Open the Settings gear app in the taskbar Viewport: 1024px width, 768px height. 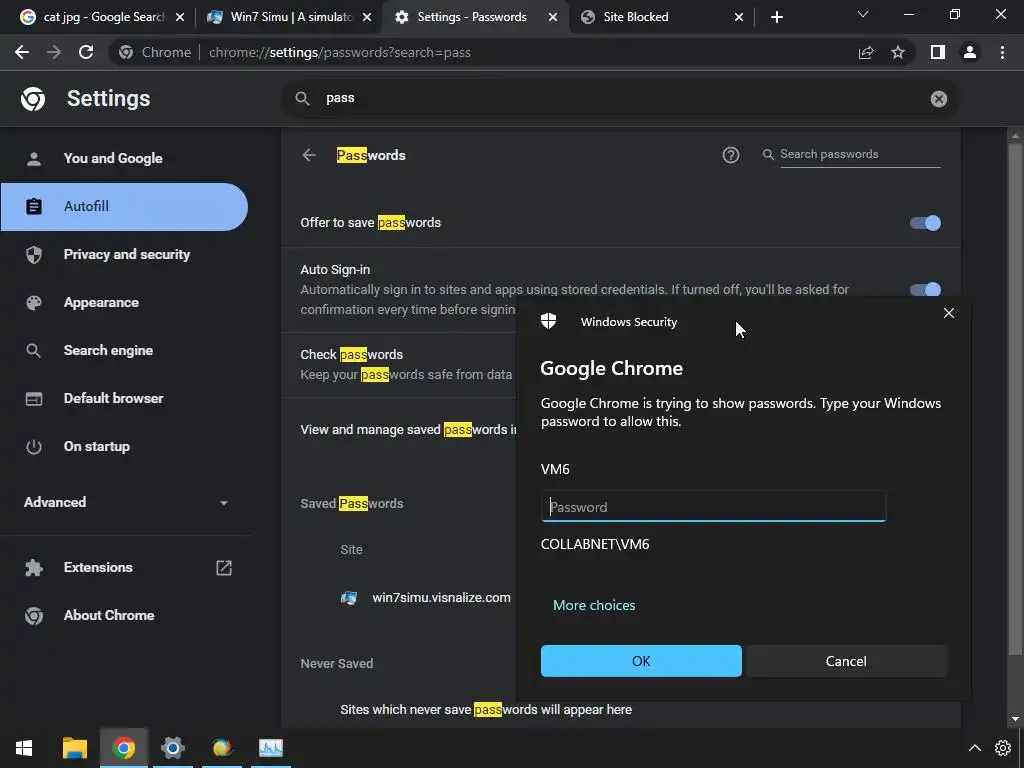click(x=172, y=748)
